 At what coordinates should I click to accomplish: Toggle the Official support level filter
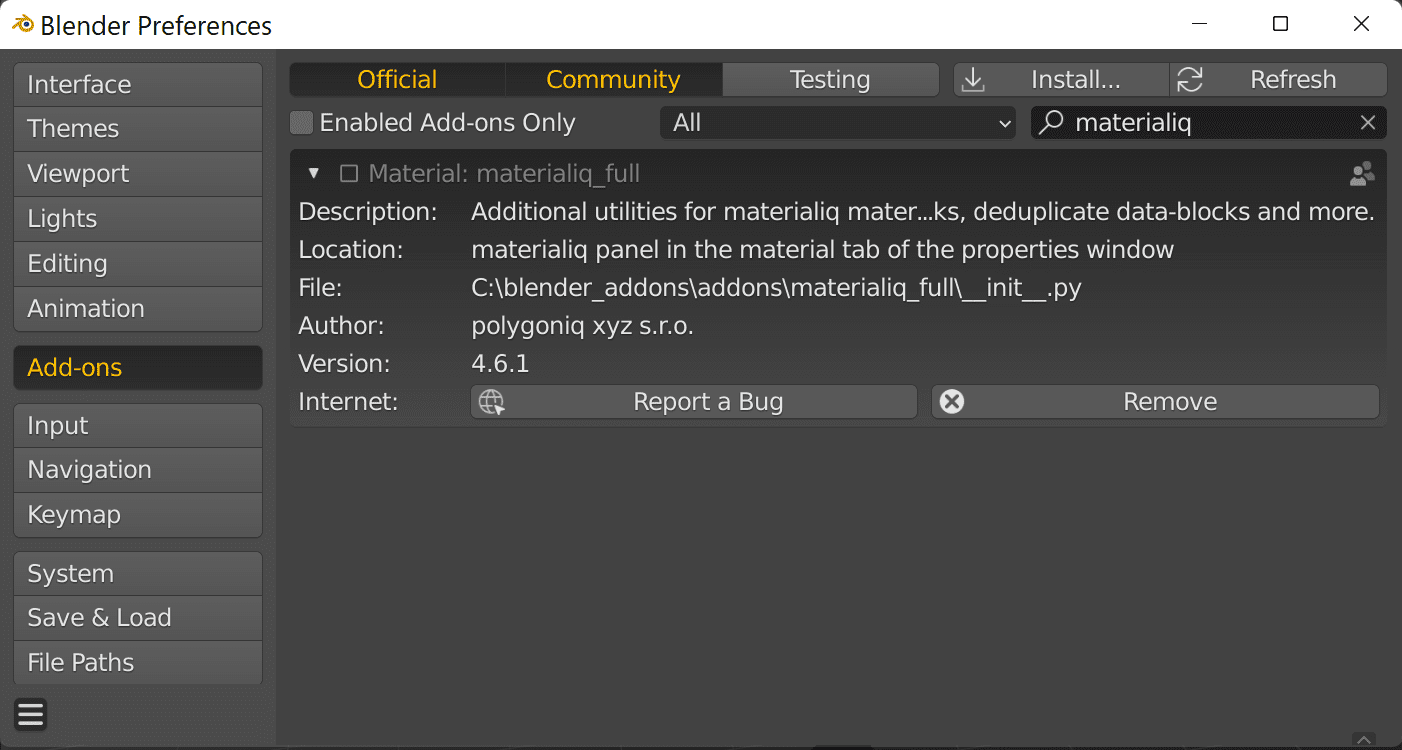point(397,80)
